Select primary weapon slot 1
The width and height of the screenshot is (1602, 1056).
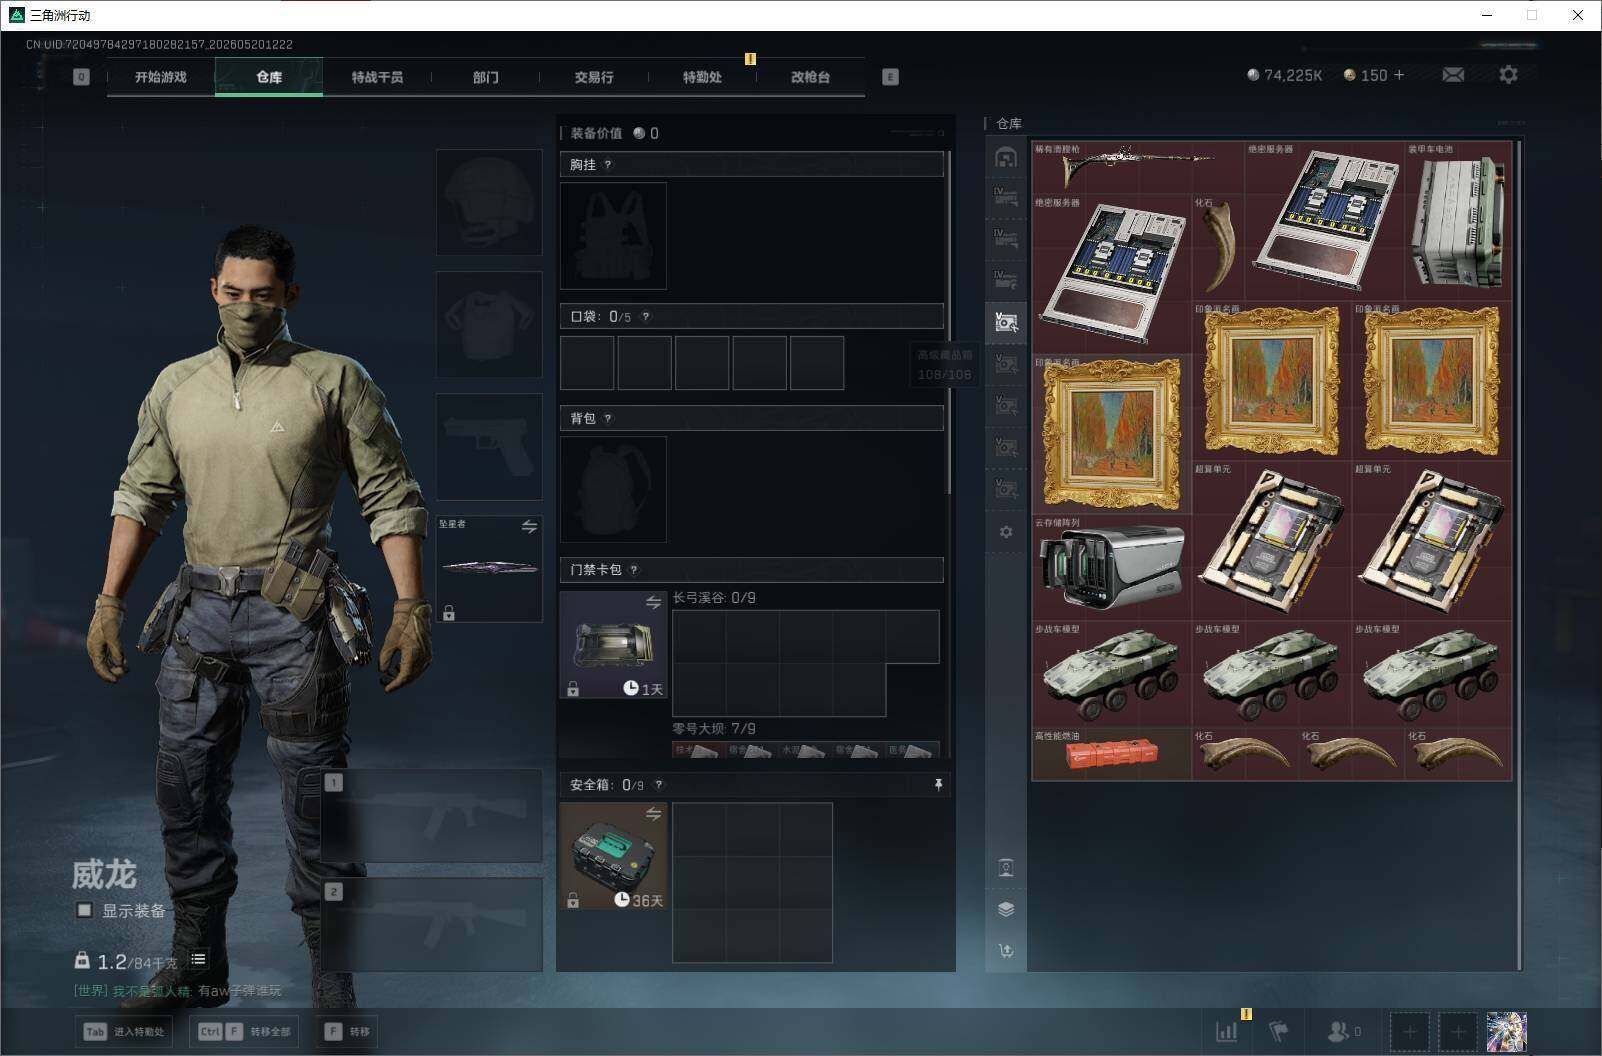pos(432,815)
